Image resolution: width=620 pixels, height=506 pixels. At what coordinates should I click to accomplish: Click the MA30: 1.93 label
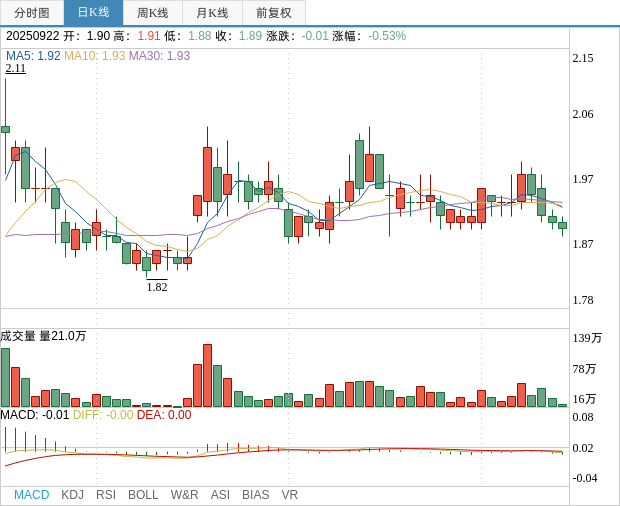point(159,56)
